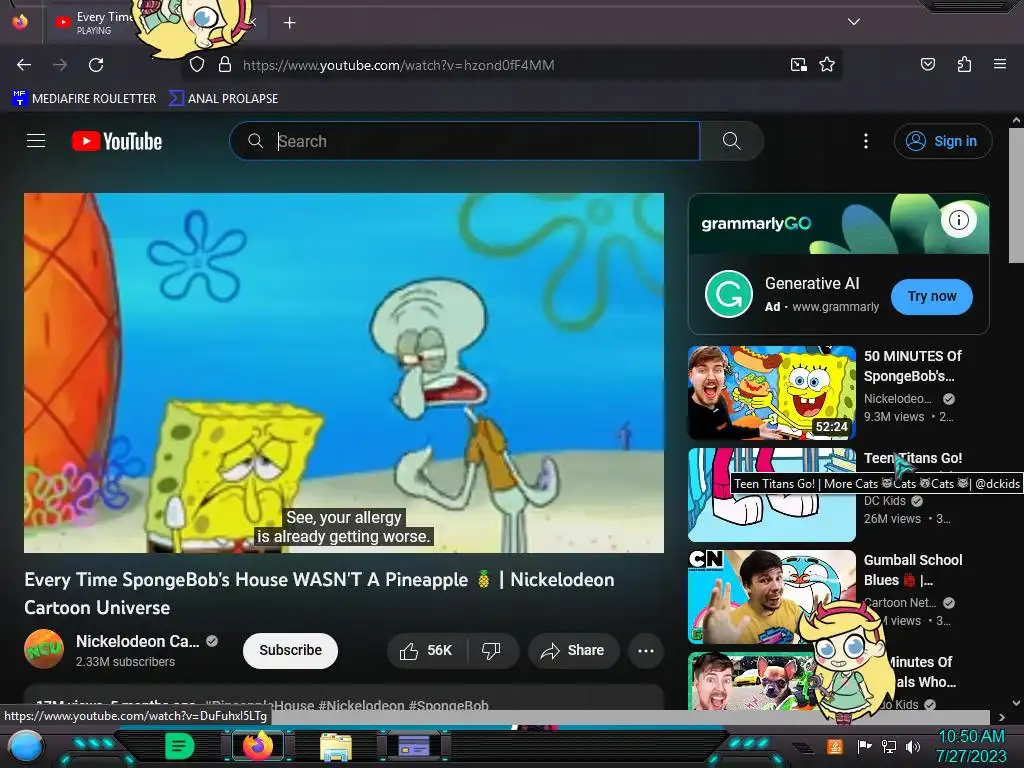Click the page vertical scrollbar thumb
The height and width of the screenshot is (768, 1024).
[1016, 196]
